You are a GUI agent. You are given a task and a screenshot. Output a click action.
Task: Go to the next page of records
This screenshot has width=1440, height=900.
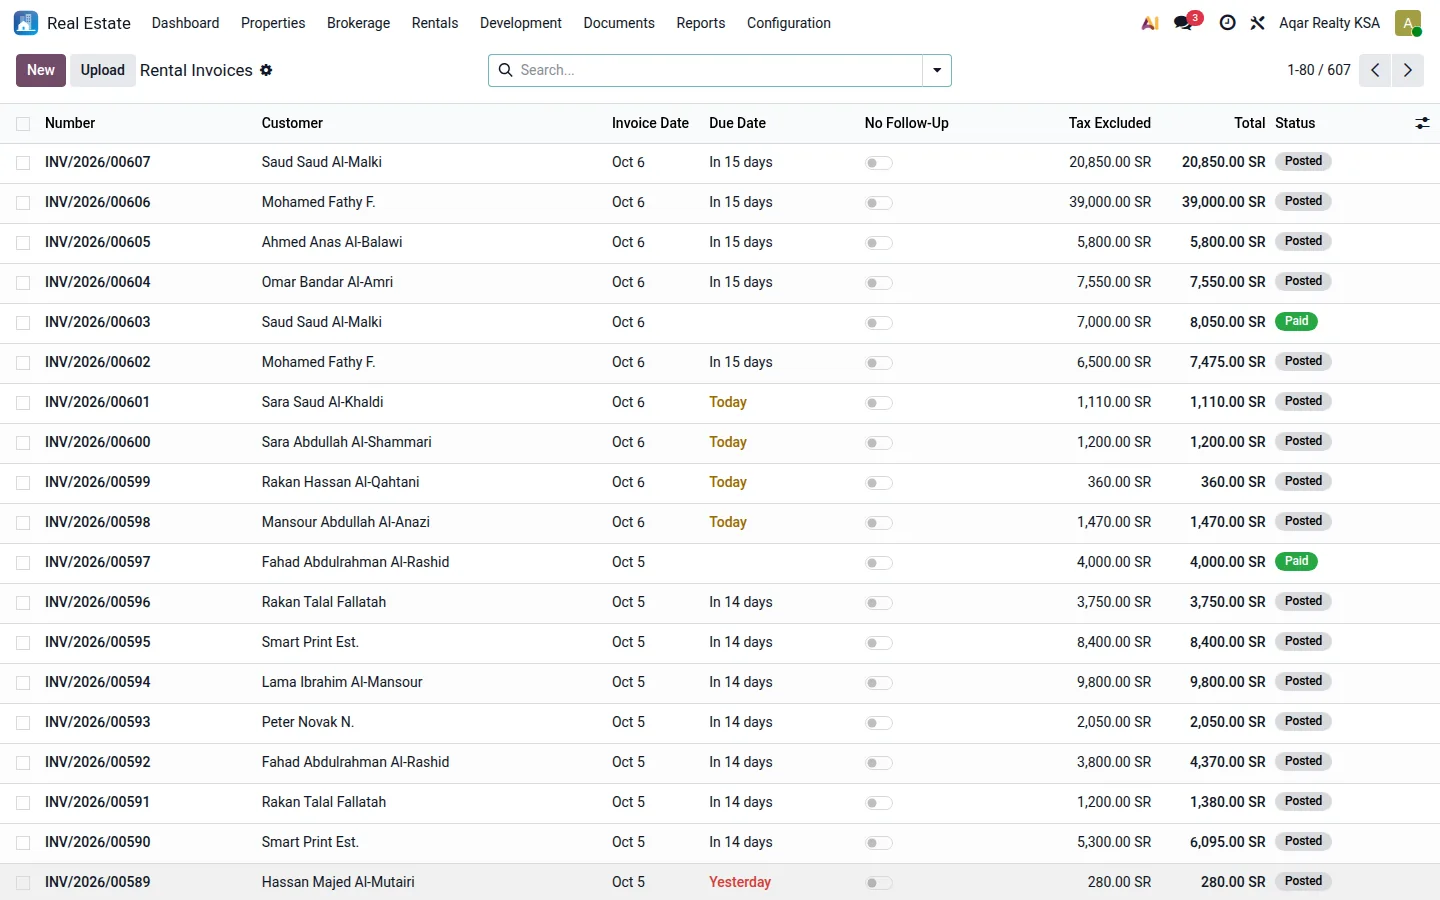1408,70
